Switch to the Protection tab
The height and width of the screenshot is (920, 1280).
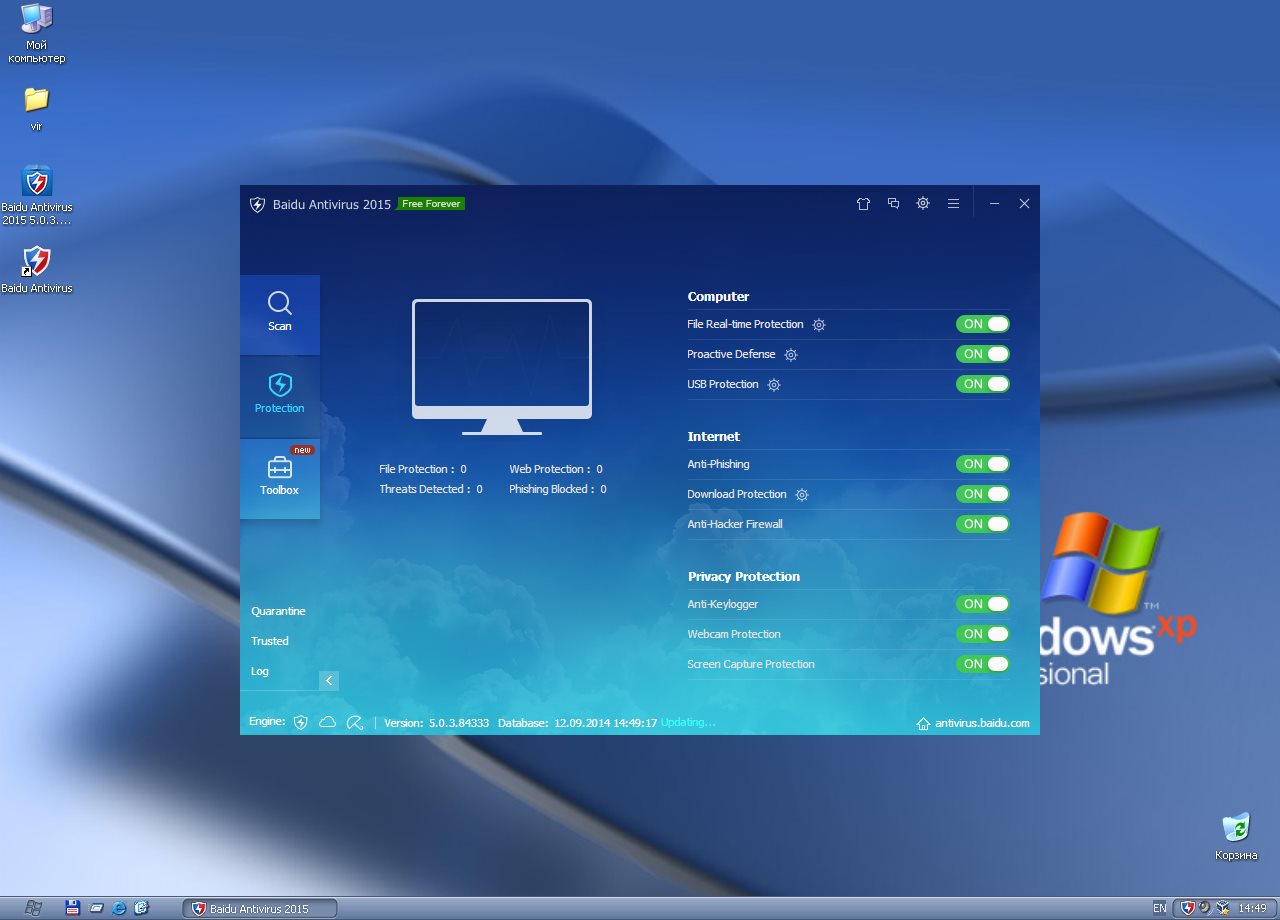(280, 397)
